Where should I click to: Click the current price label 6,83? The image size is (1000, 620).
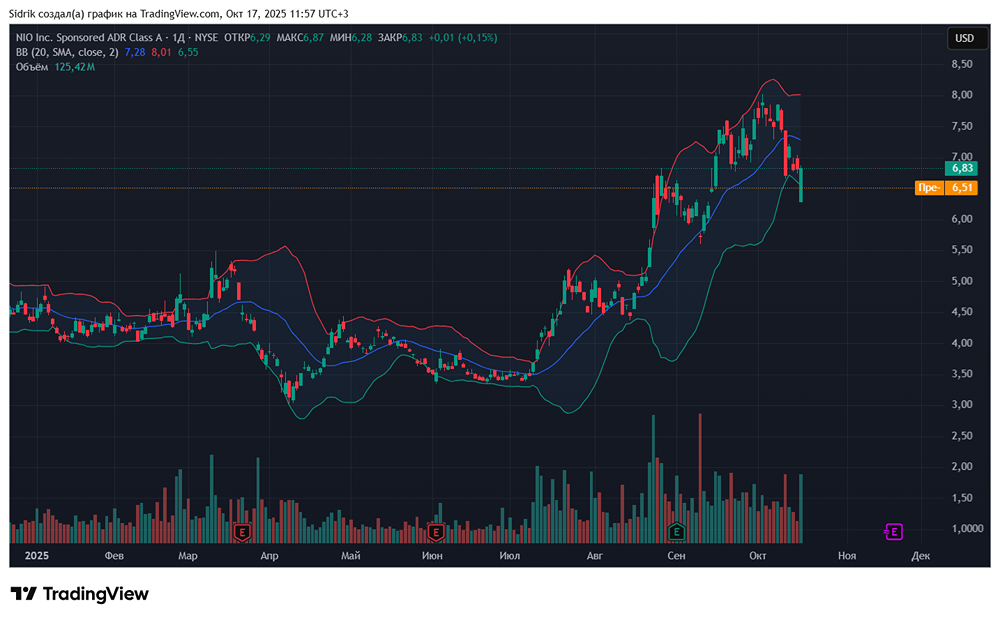pyautogui.click(x=962, y=168)
